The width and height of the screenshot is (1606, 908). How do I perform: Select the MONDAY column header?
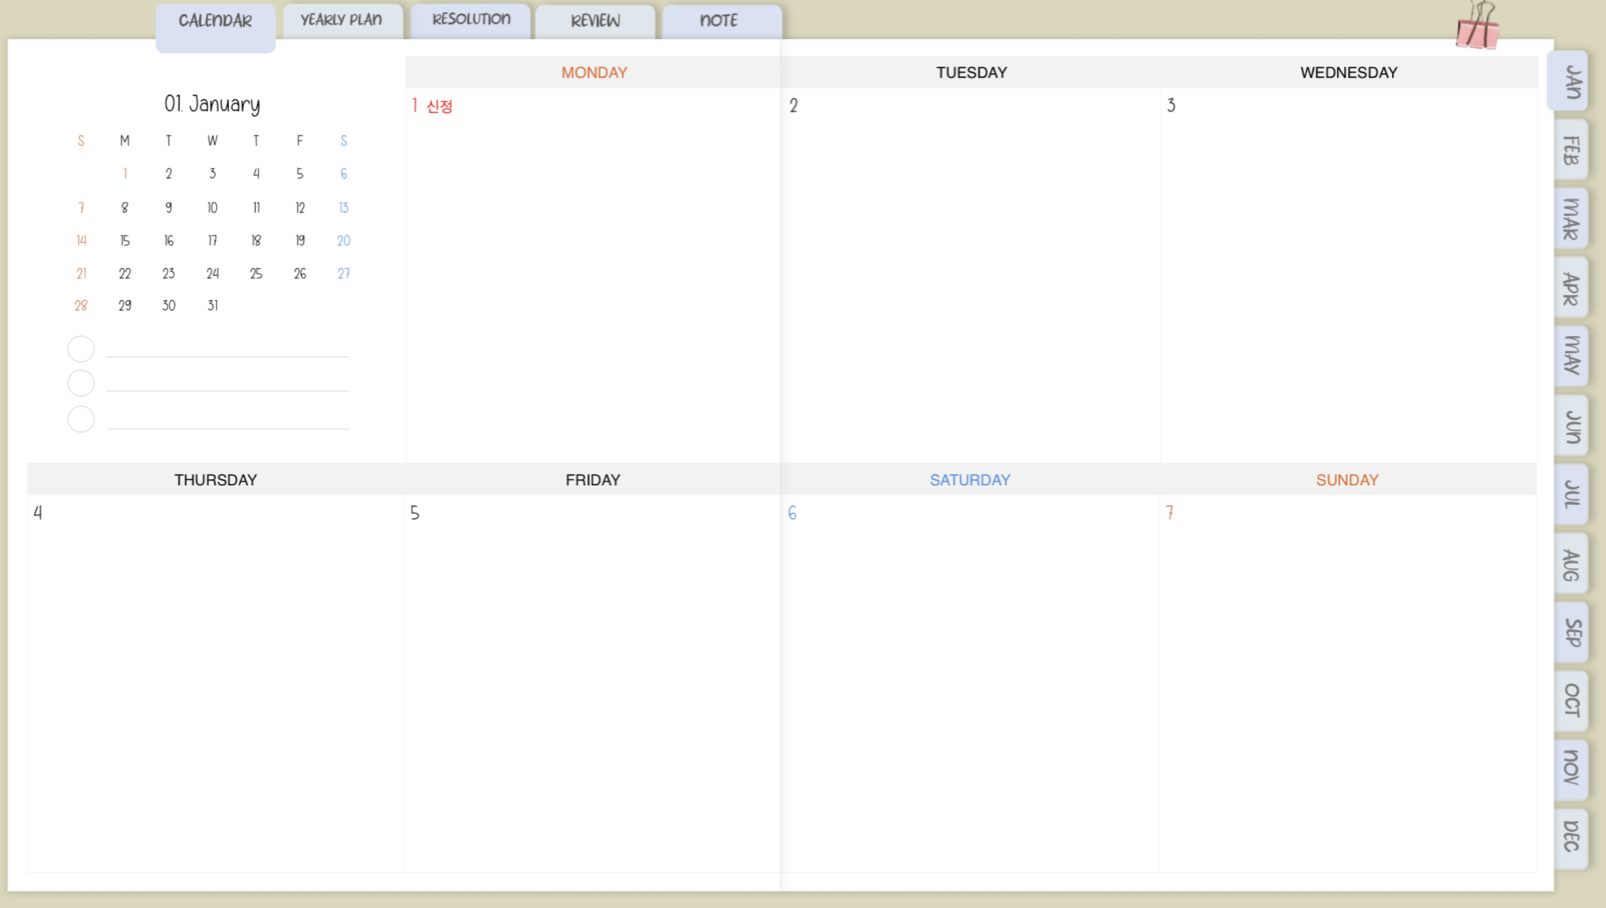click(594, 73)
